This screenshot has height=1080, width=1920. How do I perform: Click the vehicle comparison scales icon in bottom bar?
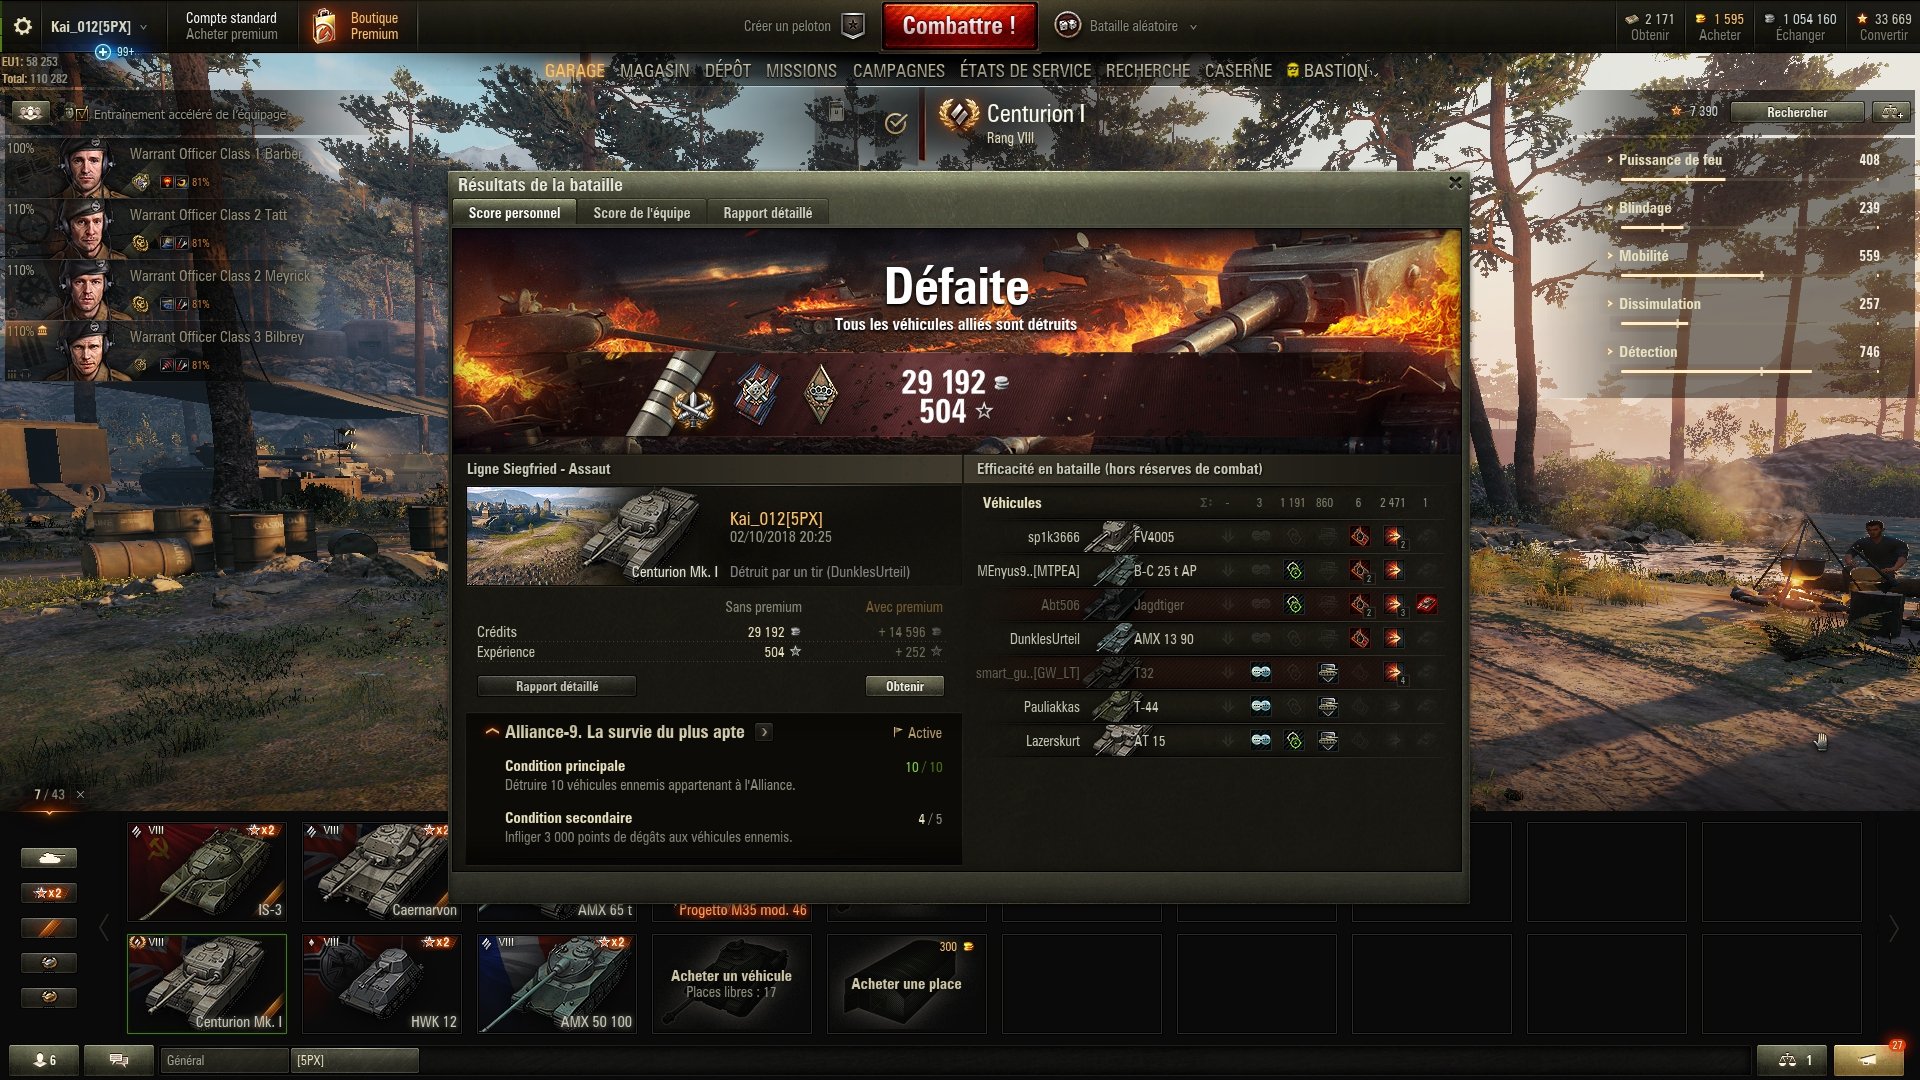click(x=1794, y=1060)
